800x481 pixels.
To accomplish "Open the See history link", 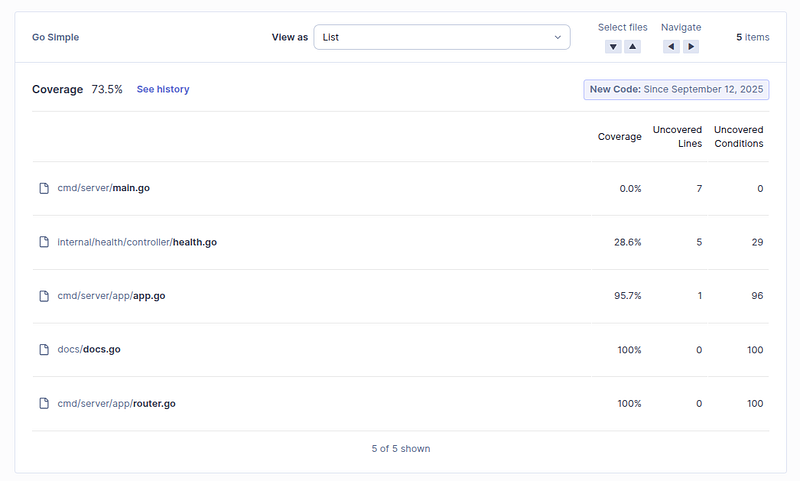I will point(163,89).
